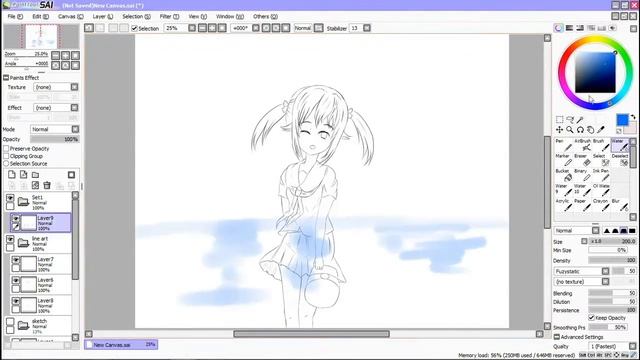Select Layer6 in layers list

point(41,284)
